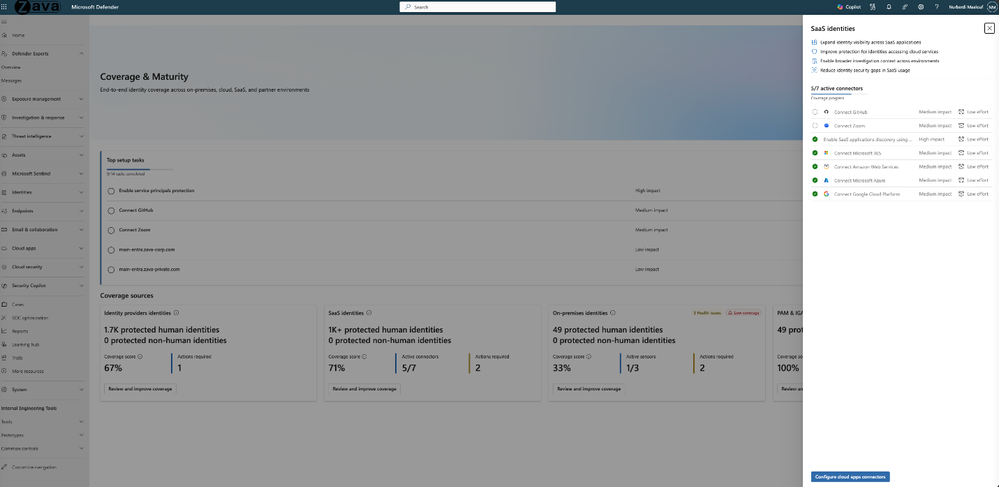The height and width of the screenshot is (487, 999).
Task: Open the user account avatar
Action: tap(991, 7)
